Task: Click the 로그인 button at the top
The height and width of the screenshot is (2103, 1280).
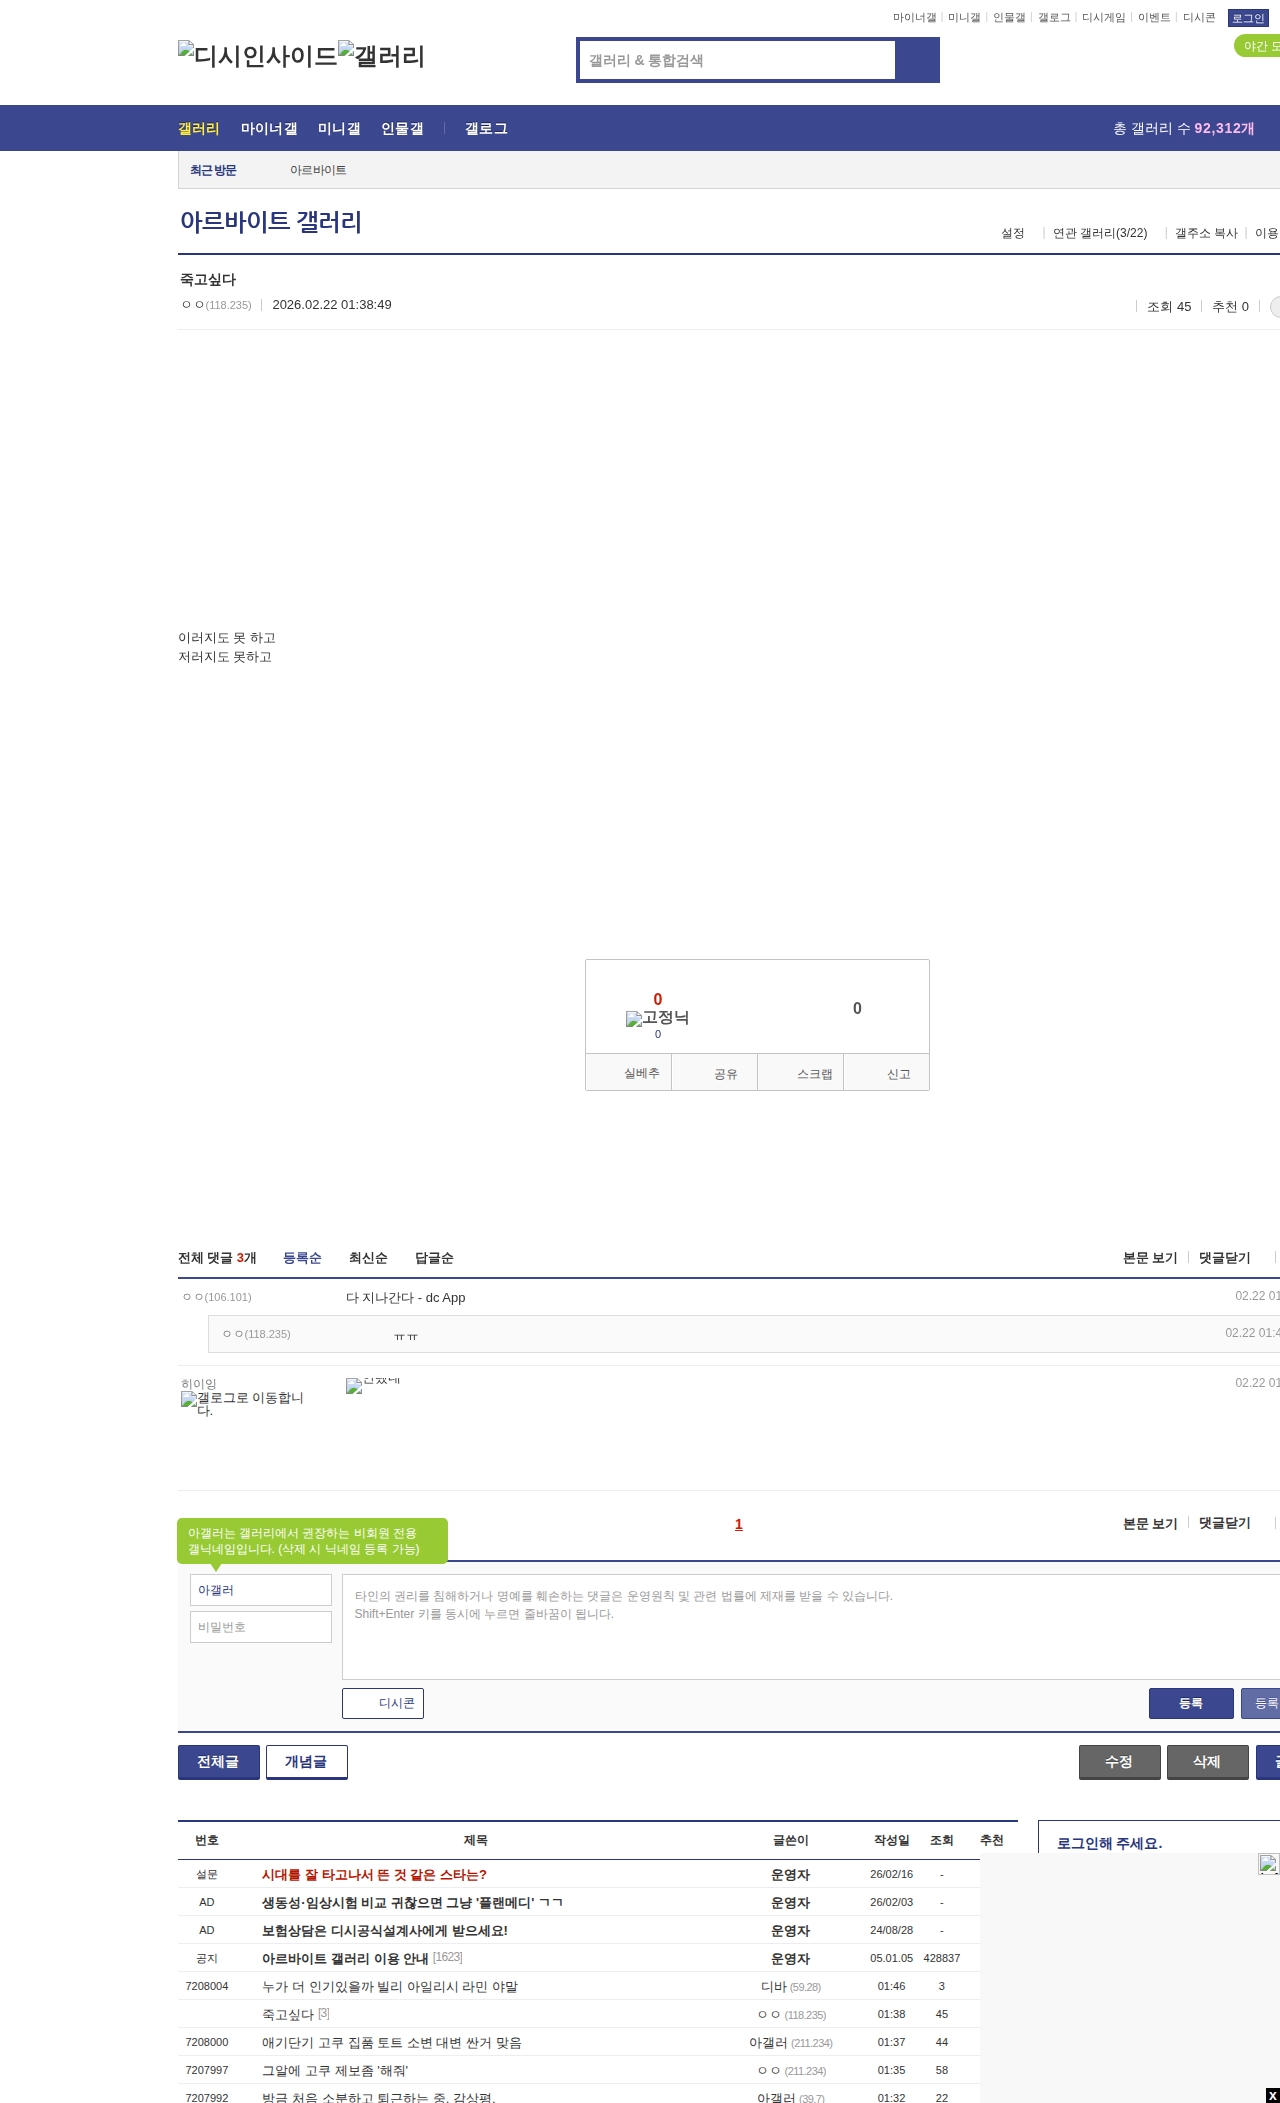Action: point(1248,18)
